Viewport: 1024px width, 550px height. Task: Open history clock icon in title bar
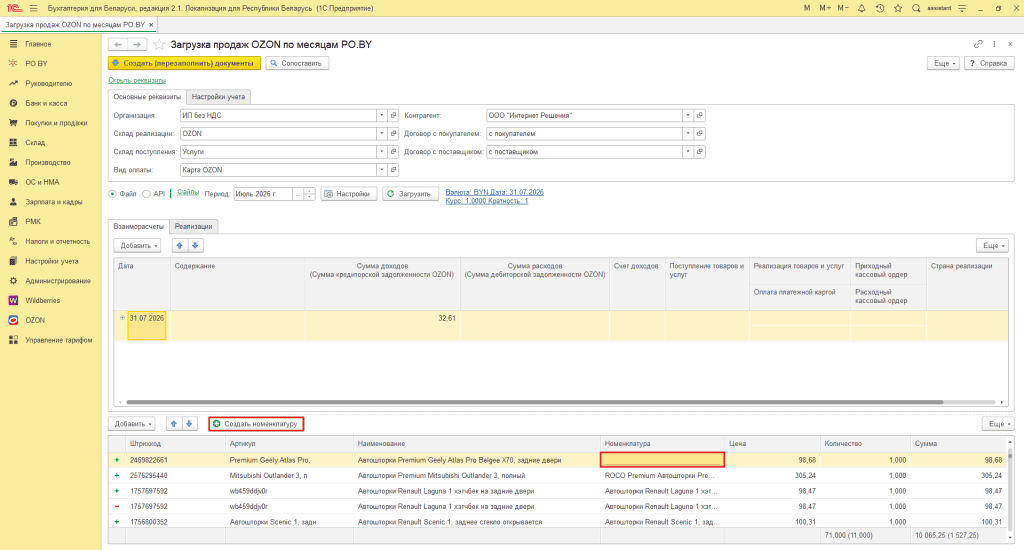[x=880, y=8]
